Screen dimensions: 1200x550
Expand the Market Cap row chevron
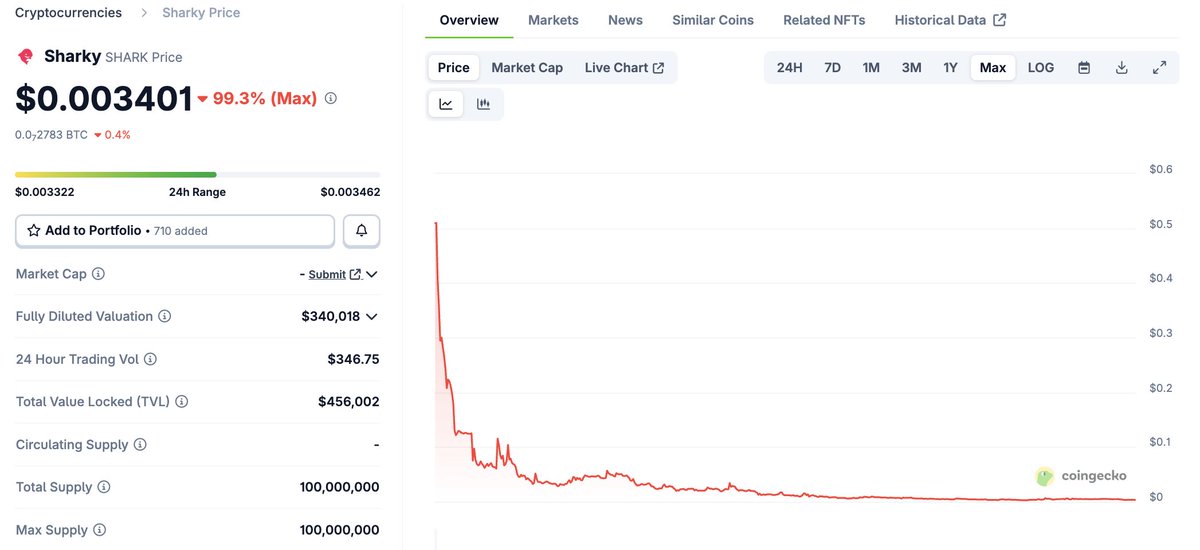pyautogui.click(x=372, y=274)
